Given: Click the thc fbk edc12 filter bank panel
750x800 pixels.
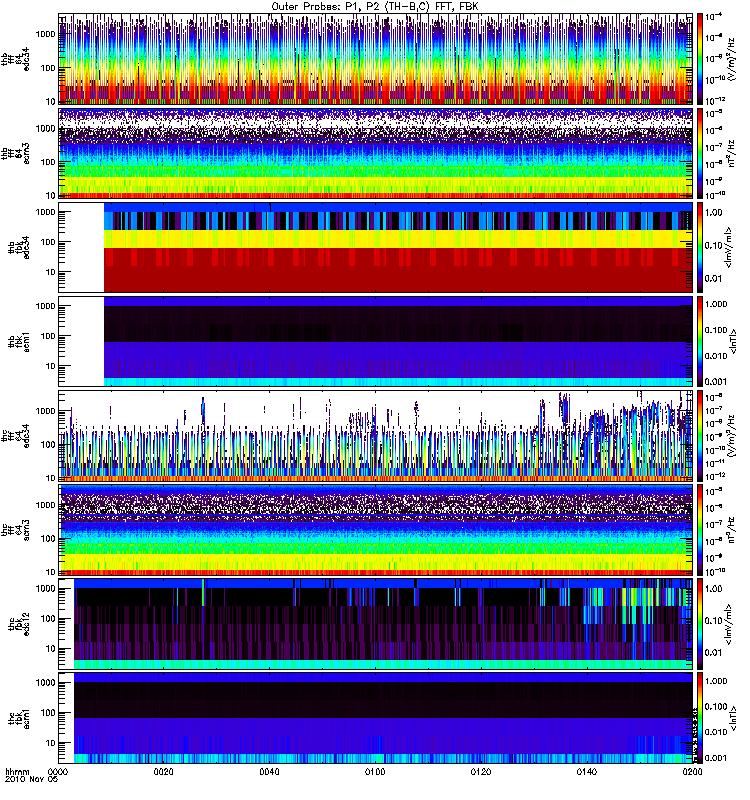Looking at the screenshot, I should 376,624.
